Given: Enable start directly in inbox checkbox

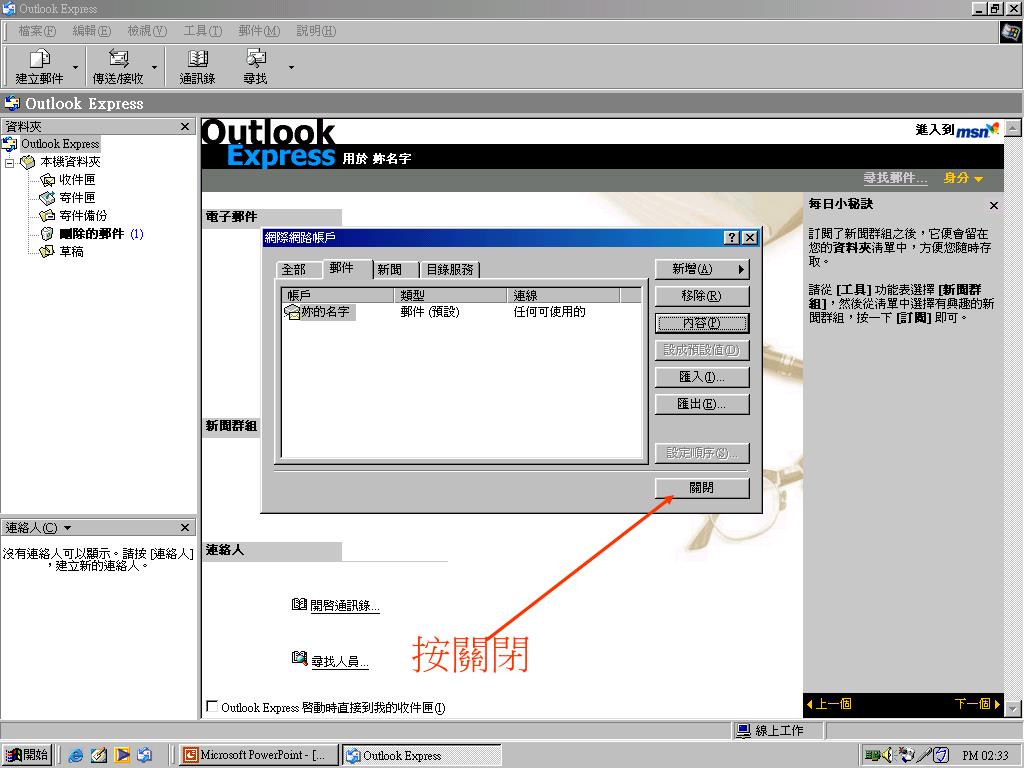Looking at the screenshot, I should (212, 706).
